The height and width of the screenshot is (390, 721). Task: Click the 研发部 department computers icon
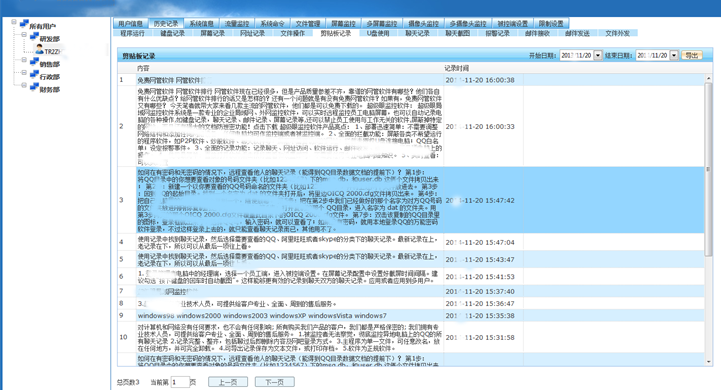point(34,37)
